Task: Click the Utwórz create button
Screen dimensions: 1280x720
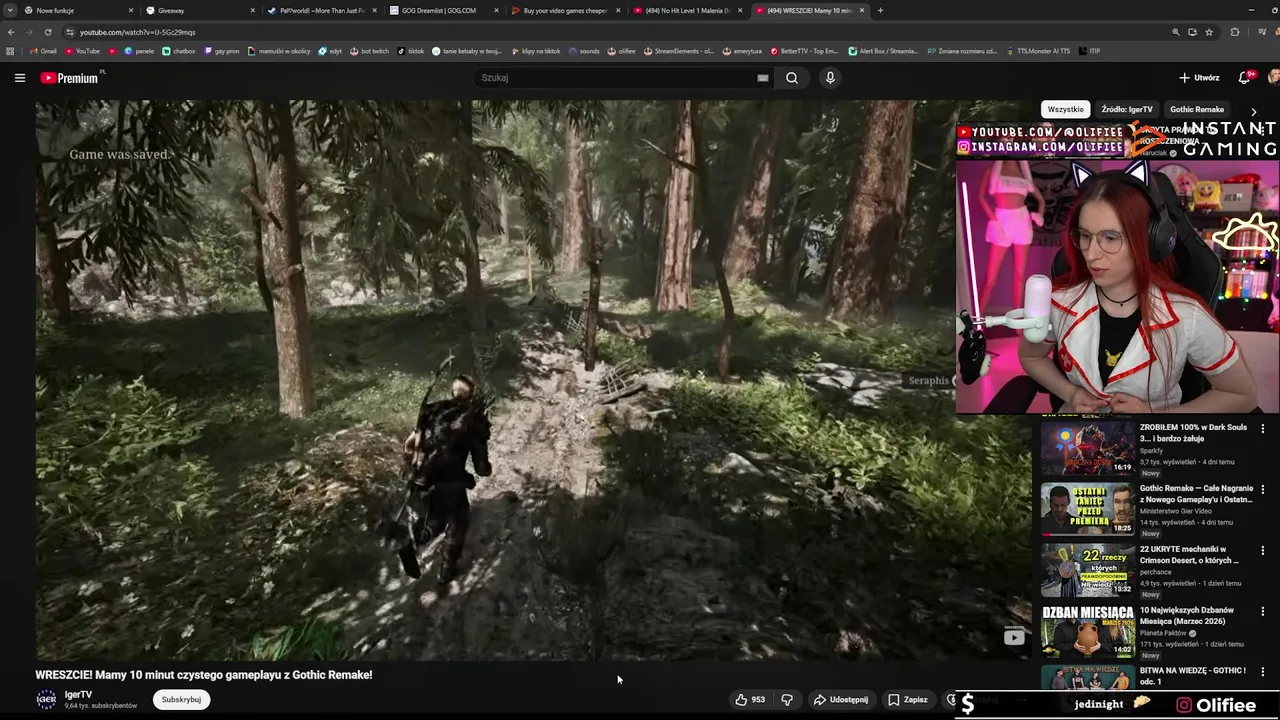Action: tap(1199, 77)
